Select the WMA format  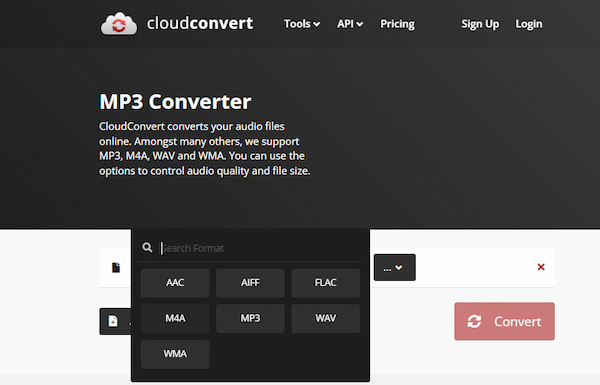tap(175, 354)
